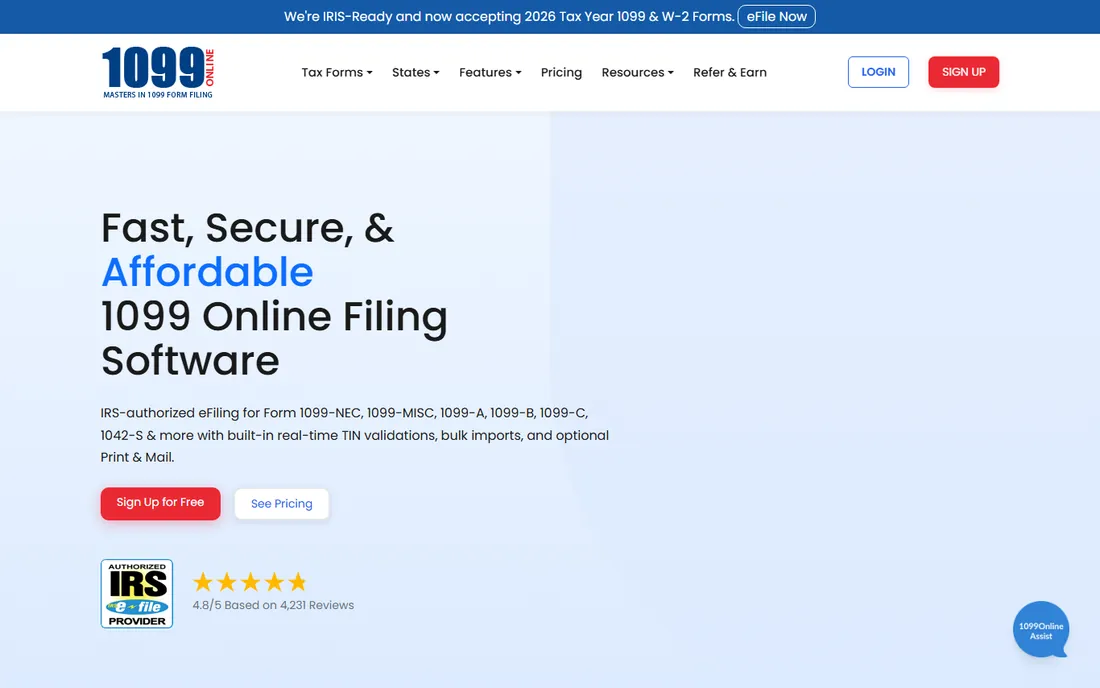Click the blue 'Affordable' heading word
1100x688 pixels.
point(207,272)
